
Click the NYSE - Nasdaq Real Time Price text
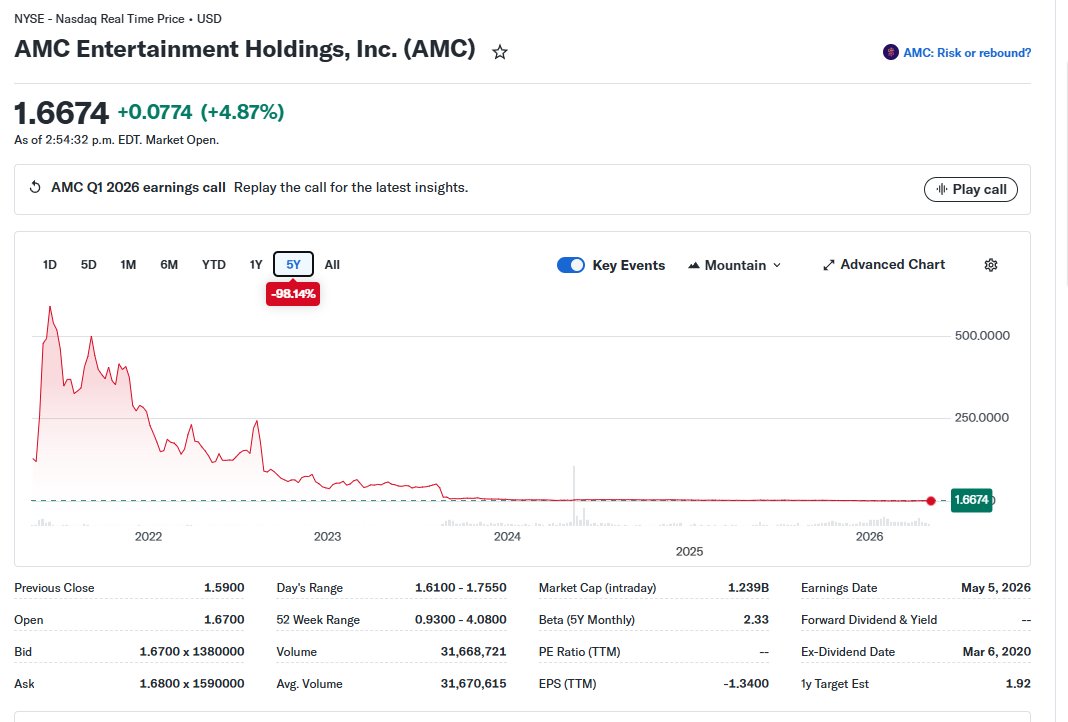click(99, 19)
